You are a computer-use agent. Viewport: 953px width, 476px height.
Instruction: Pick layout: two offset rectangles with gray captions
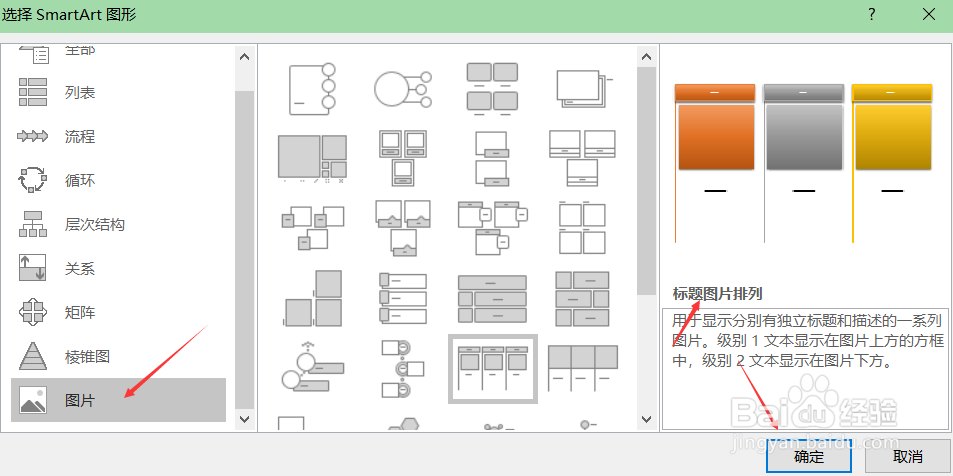pos(492,157)
